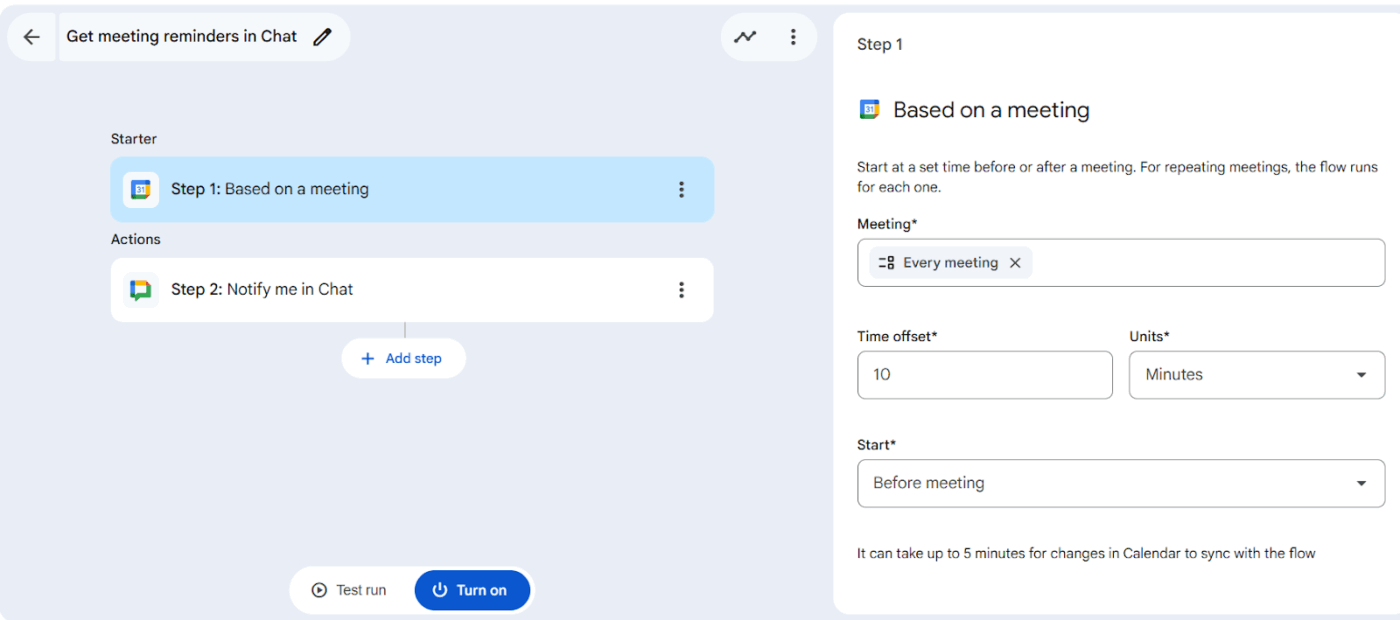
Task: Enable the flow with Turn on
Action: [x=472, y=590]
